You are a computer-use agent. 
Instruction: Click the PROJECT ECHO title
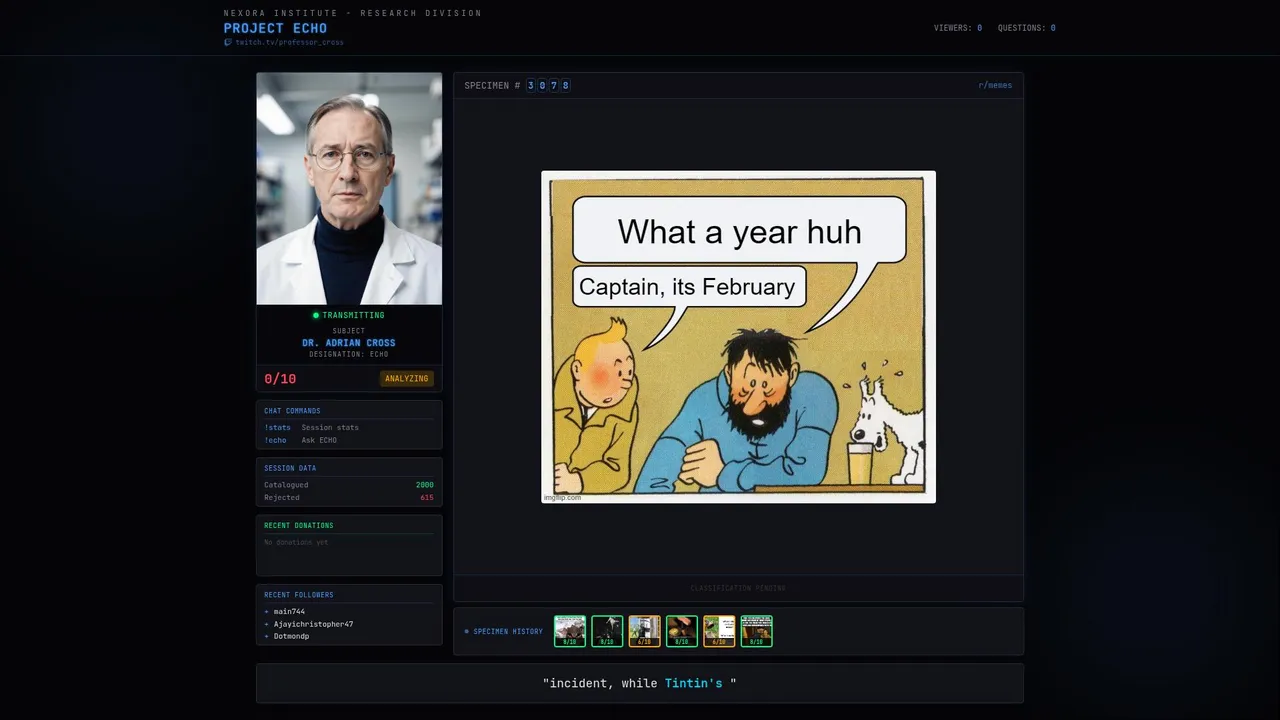pyautogui.click(x=275, y=28)
